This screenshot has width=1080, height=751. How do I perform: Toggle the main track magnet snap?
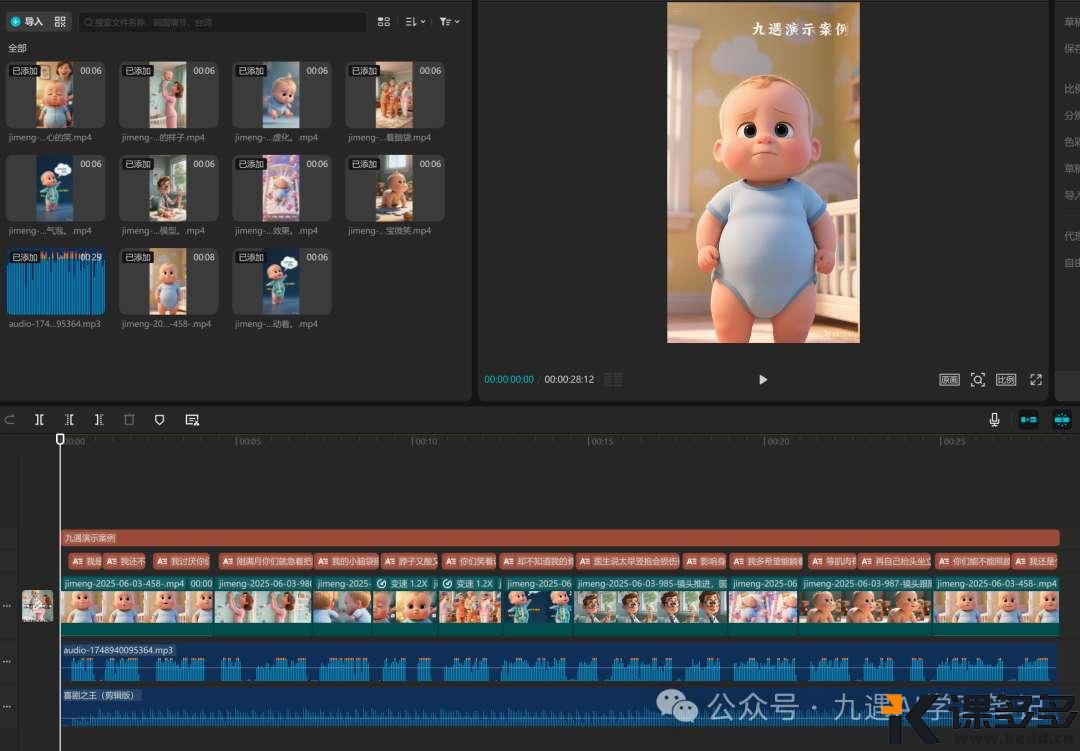click(1028, 420)
